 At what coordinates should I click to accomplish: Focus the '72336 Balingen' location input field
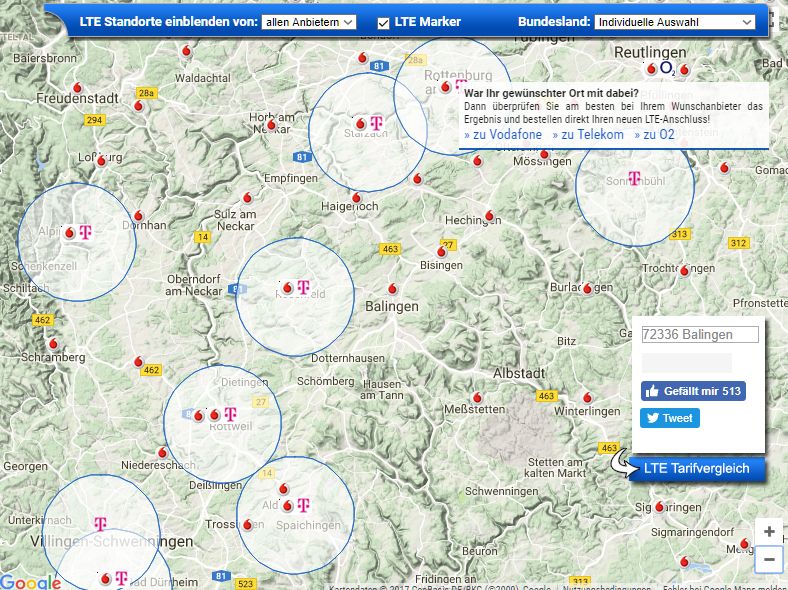click(x=700, y=335)
